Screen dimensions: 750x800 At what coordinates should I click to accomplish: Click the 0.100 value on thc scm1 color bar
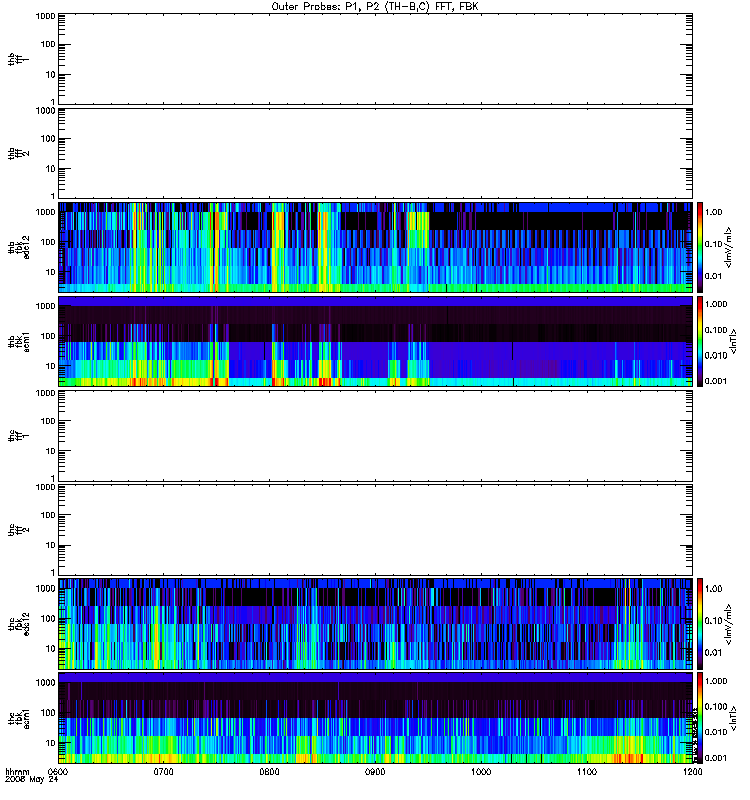(716, 707)
